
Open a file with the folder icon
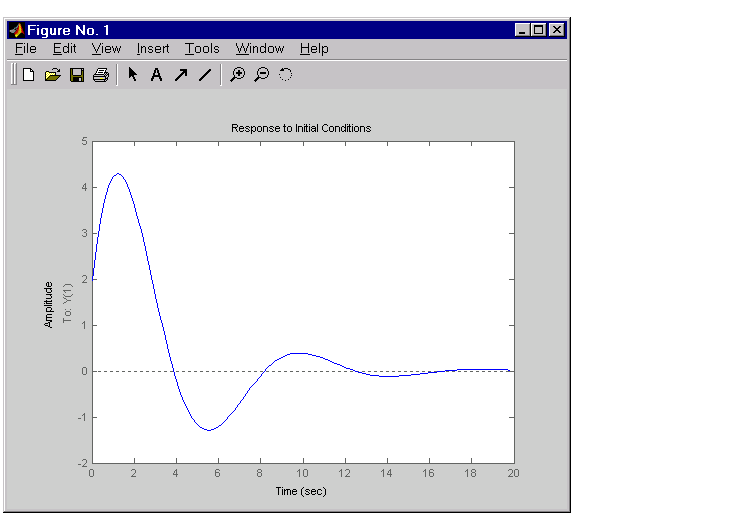click(53, 75)
